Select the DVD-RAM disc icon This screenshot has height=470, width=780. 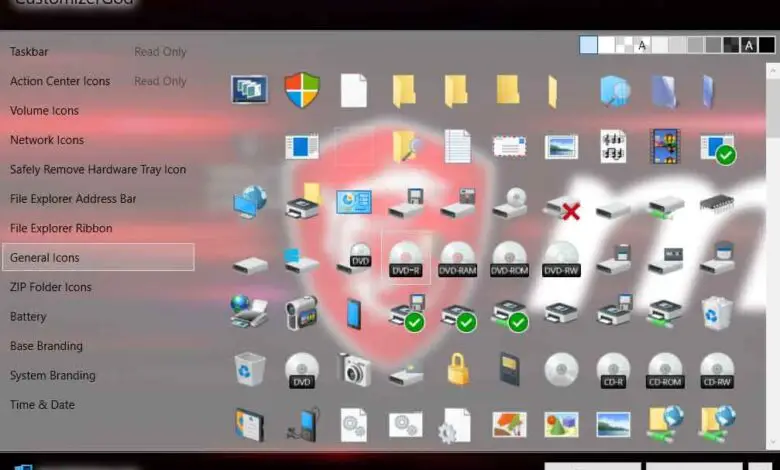coord(458,259)
